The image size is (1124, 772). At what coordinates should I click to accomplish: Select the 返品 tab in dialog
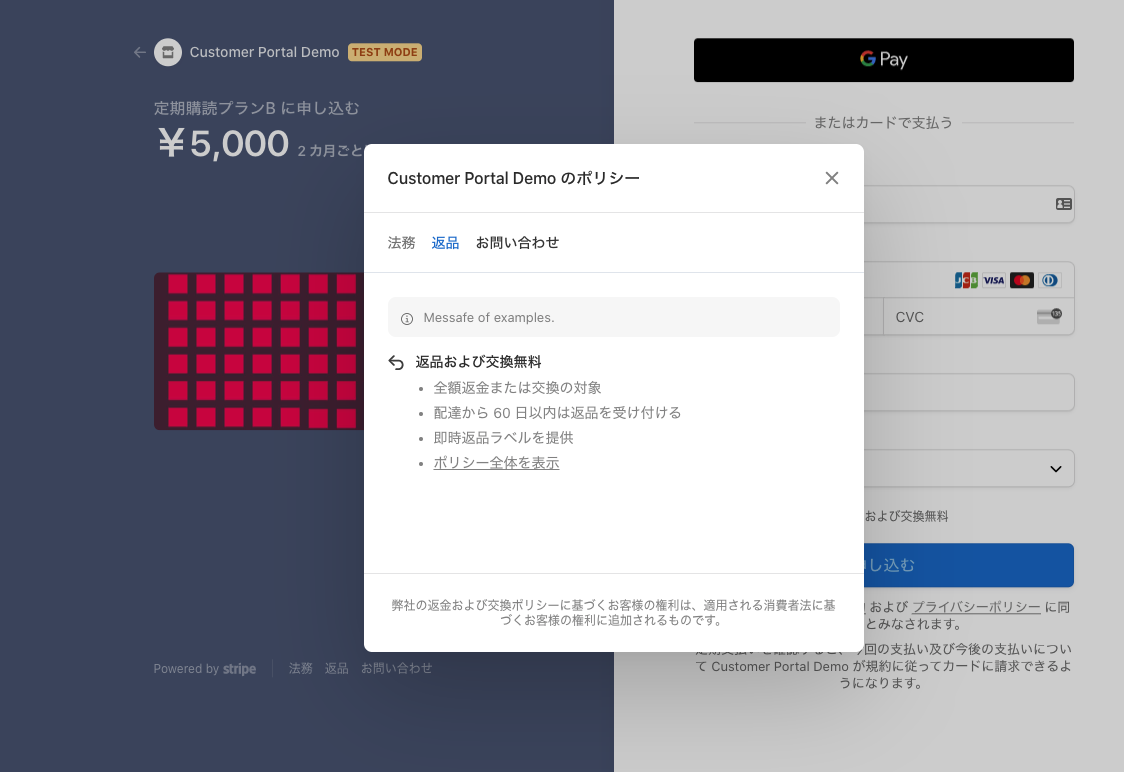click(445, 243)
